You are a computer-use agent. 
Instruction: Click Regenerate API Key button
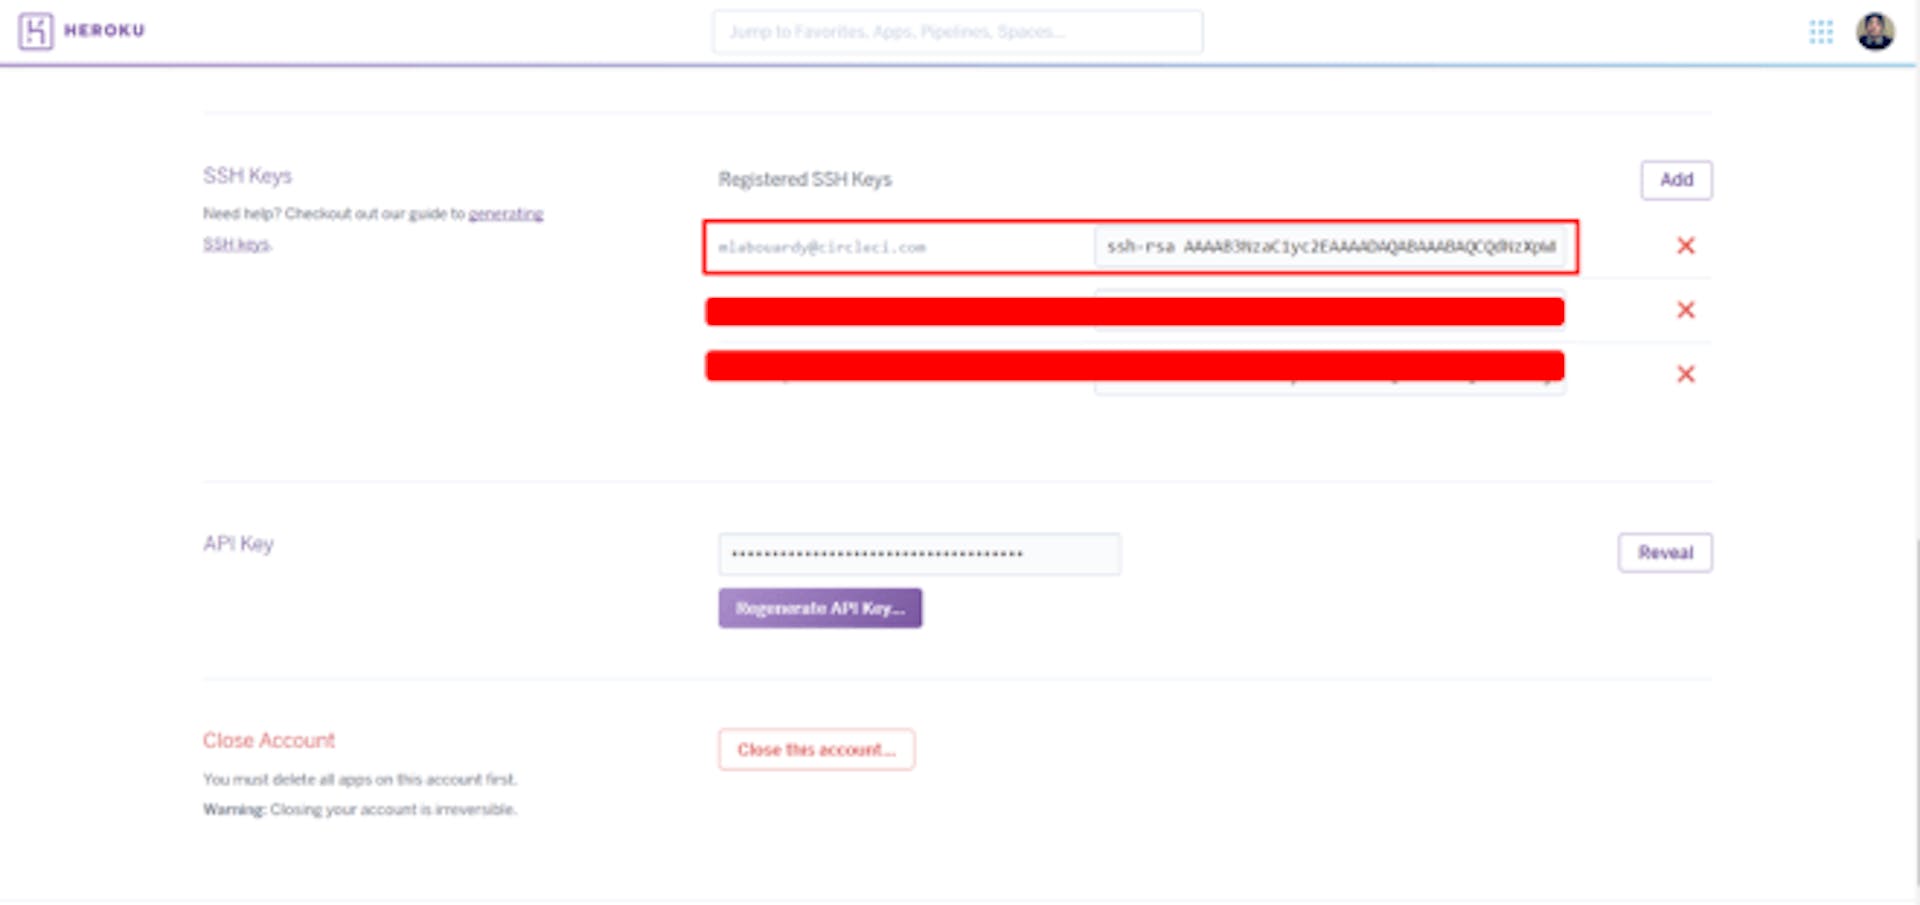[820, 608]
